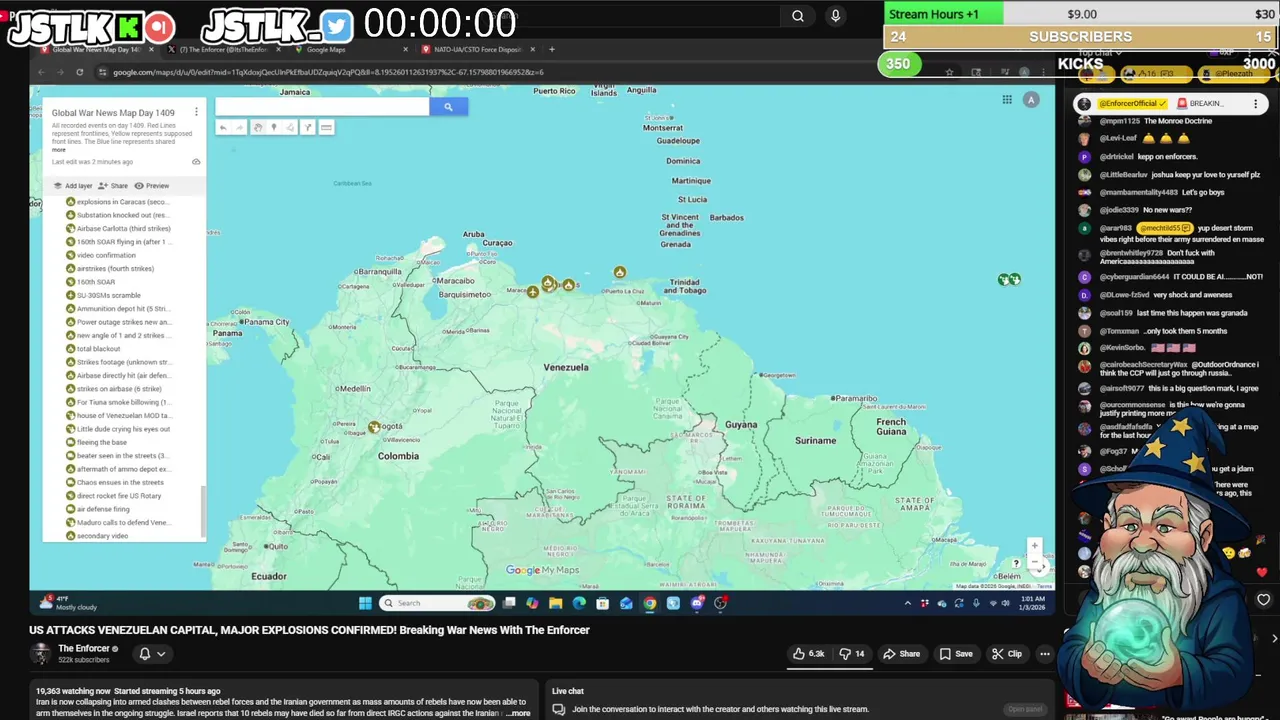The height and width of the screenshot is (720, 1280).
Task: Switch to 'Global War News Map' tab
Action: tap(98, 49)
